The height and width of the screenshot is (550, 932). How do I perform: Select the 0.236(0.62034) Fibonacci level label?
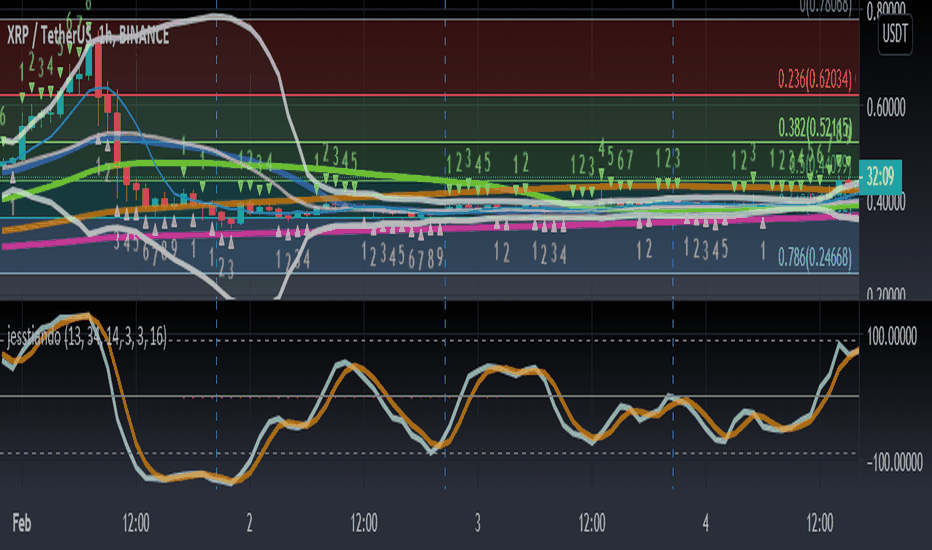(x=815, y=79)
